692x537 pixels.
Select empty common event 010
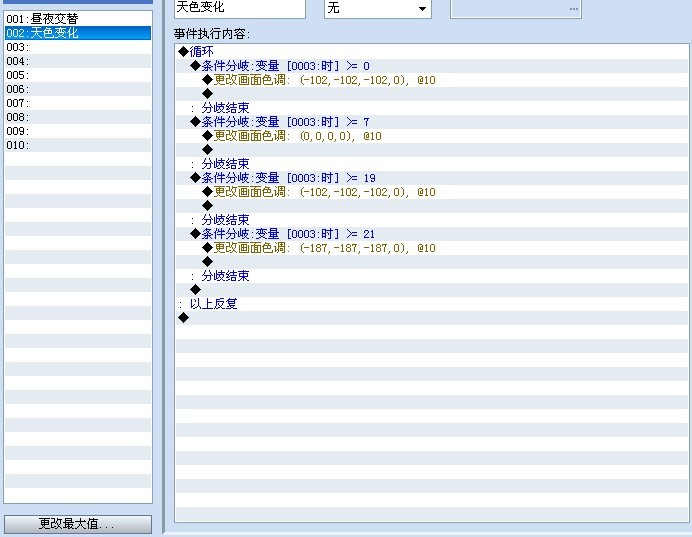pos(78,145)
